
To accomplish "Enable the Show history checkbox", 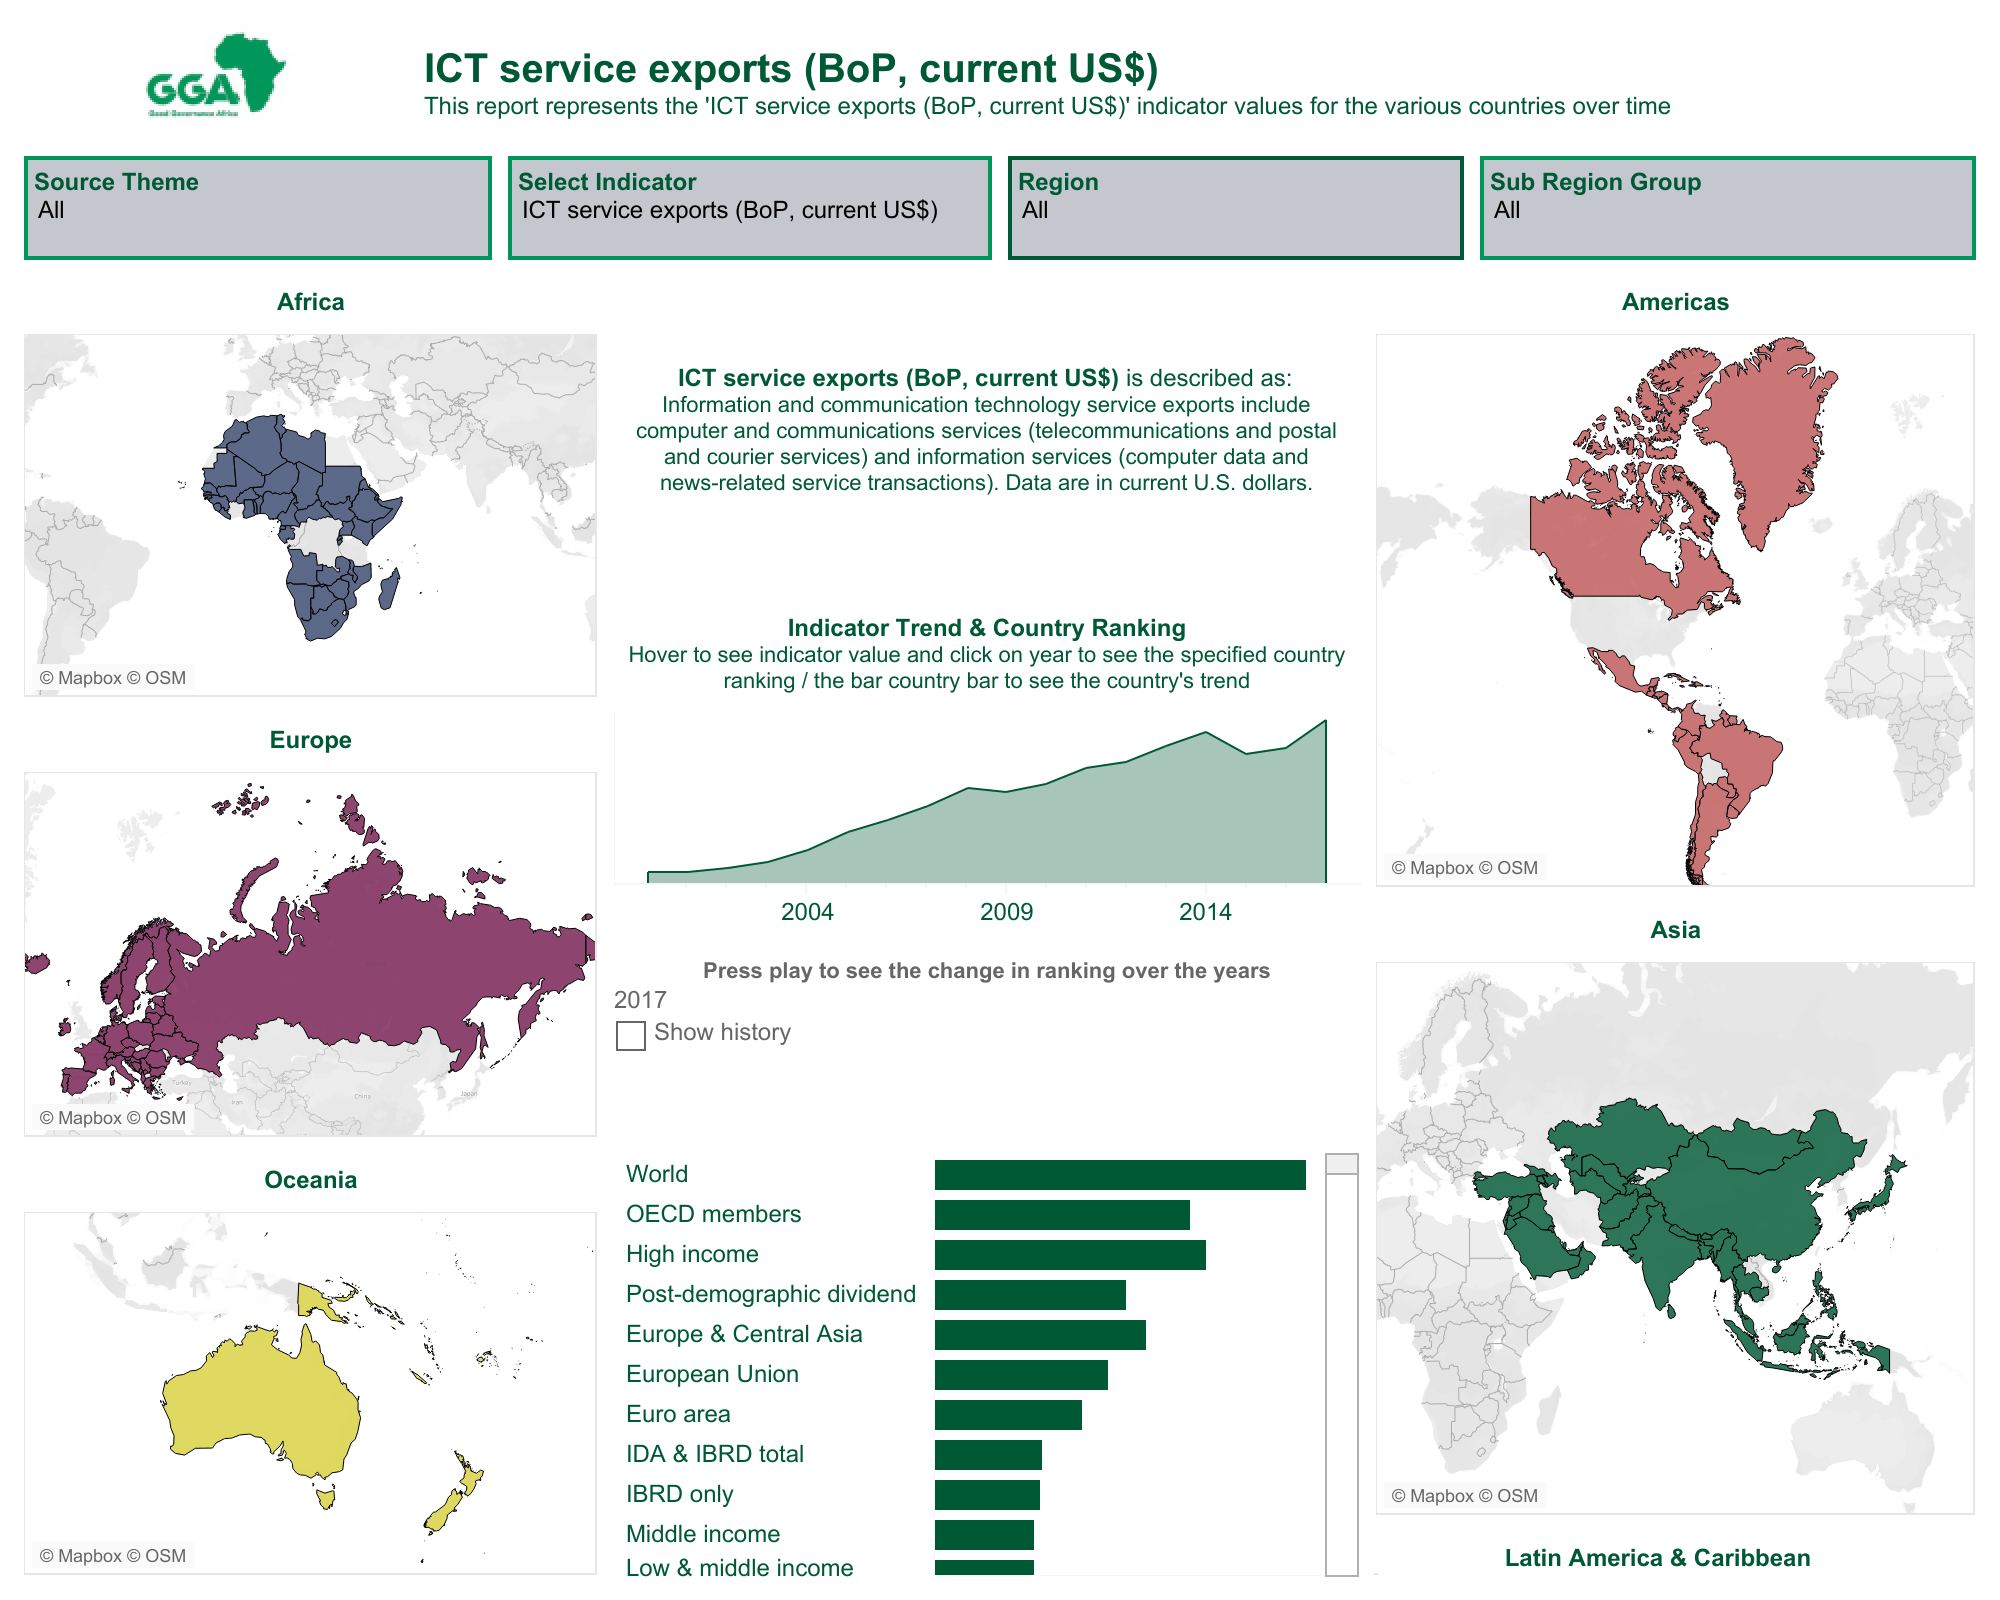I will pos(631,1035).
